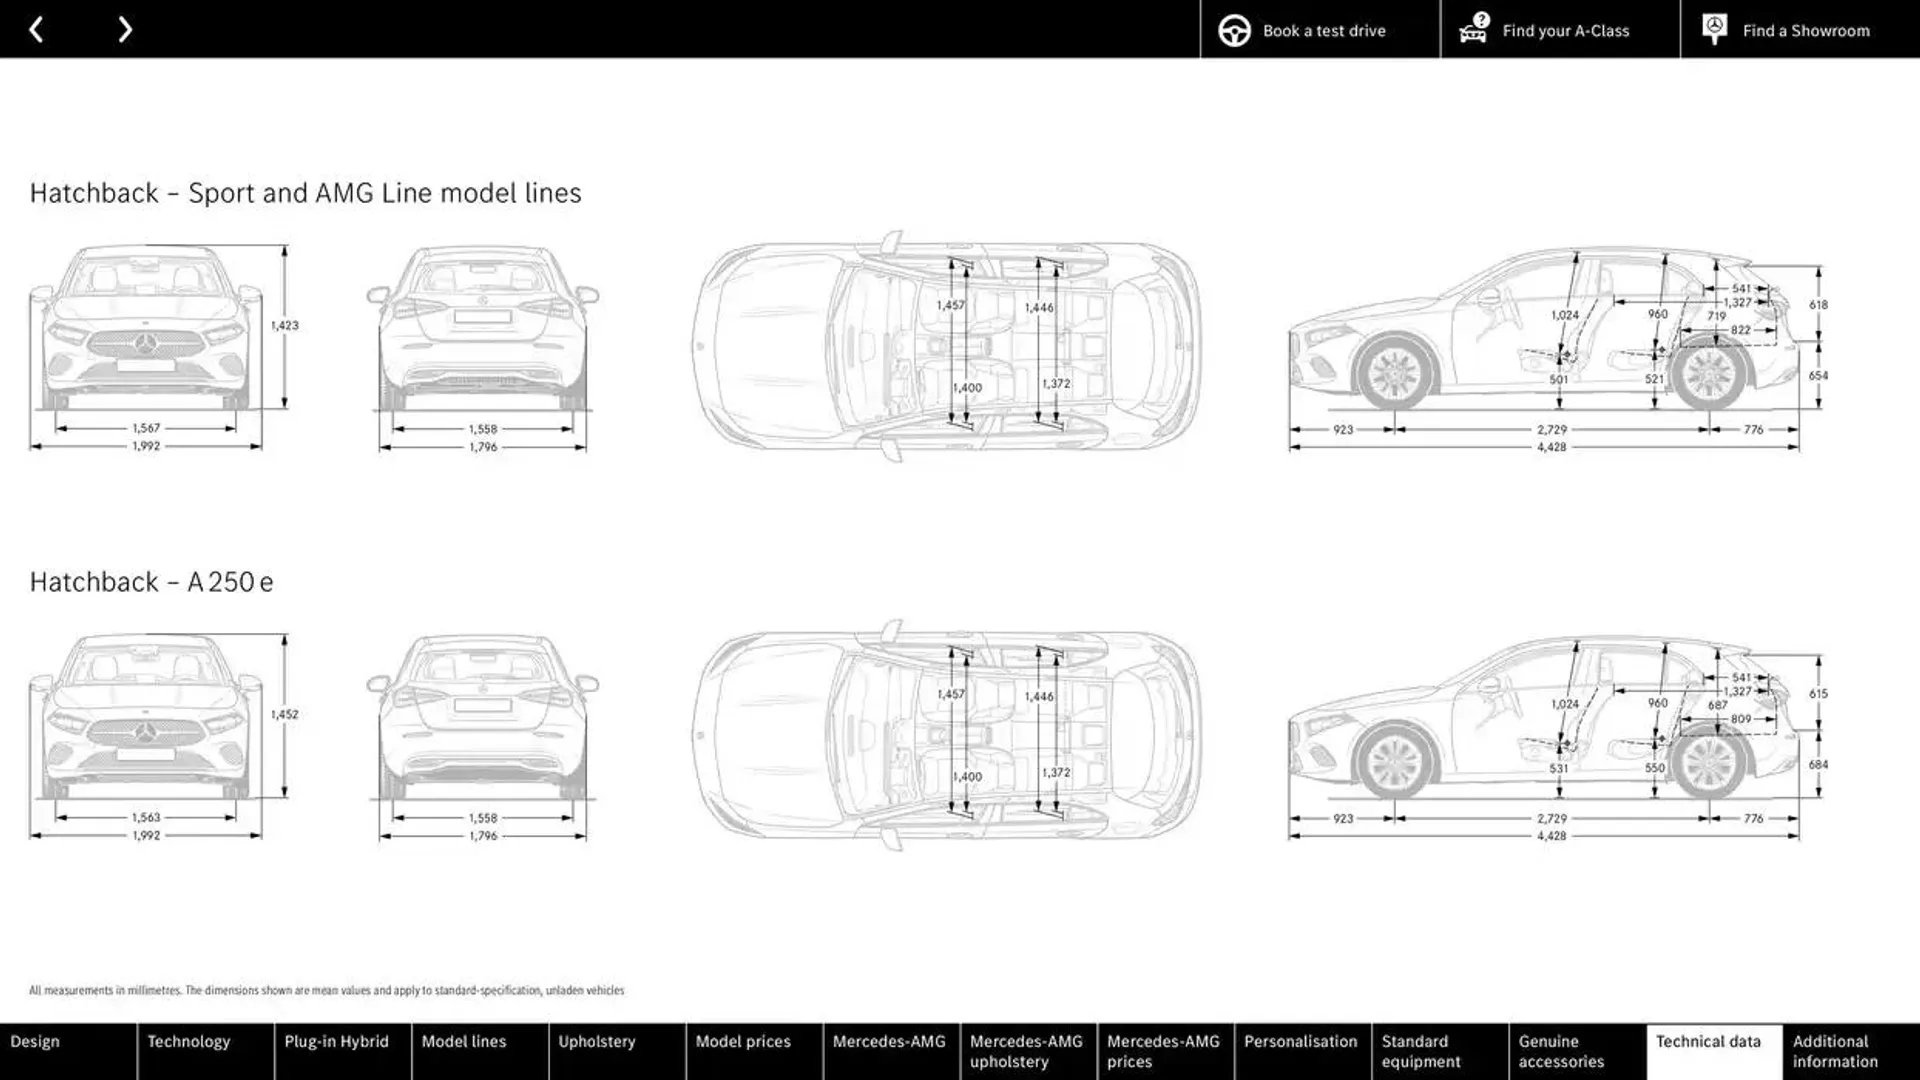The width and height of the screenshot is (1920, 1080).
Task: Click the A 250 e top view drawing
Action: [946, 735]
